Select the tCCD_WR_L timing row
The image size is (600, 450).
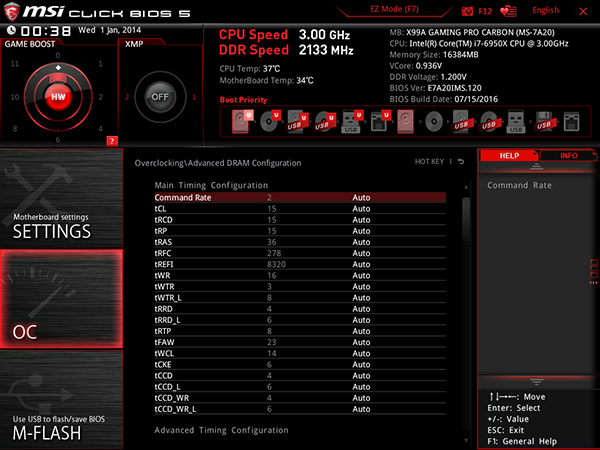click(300, 409)
